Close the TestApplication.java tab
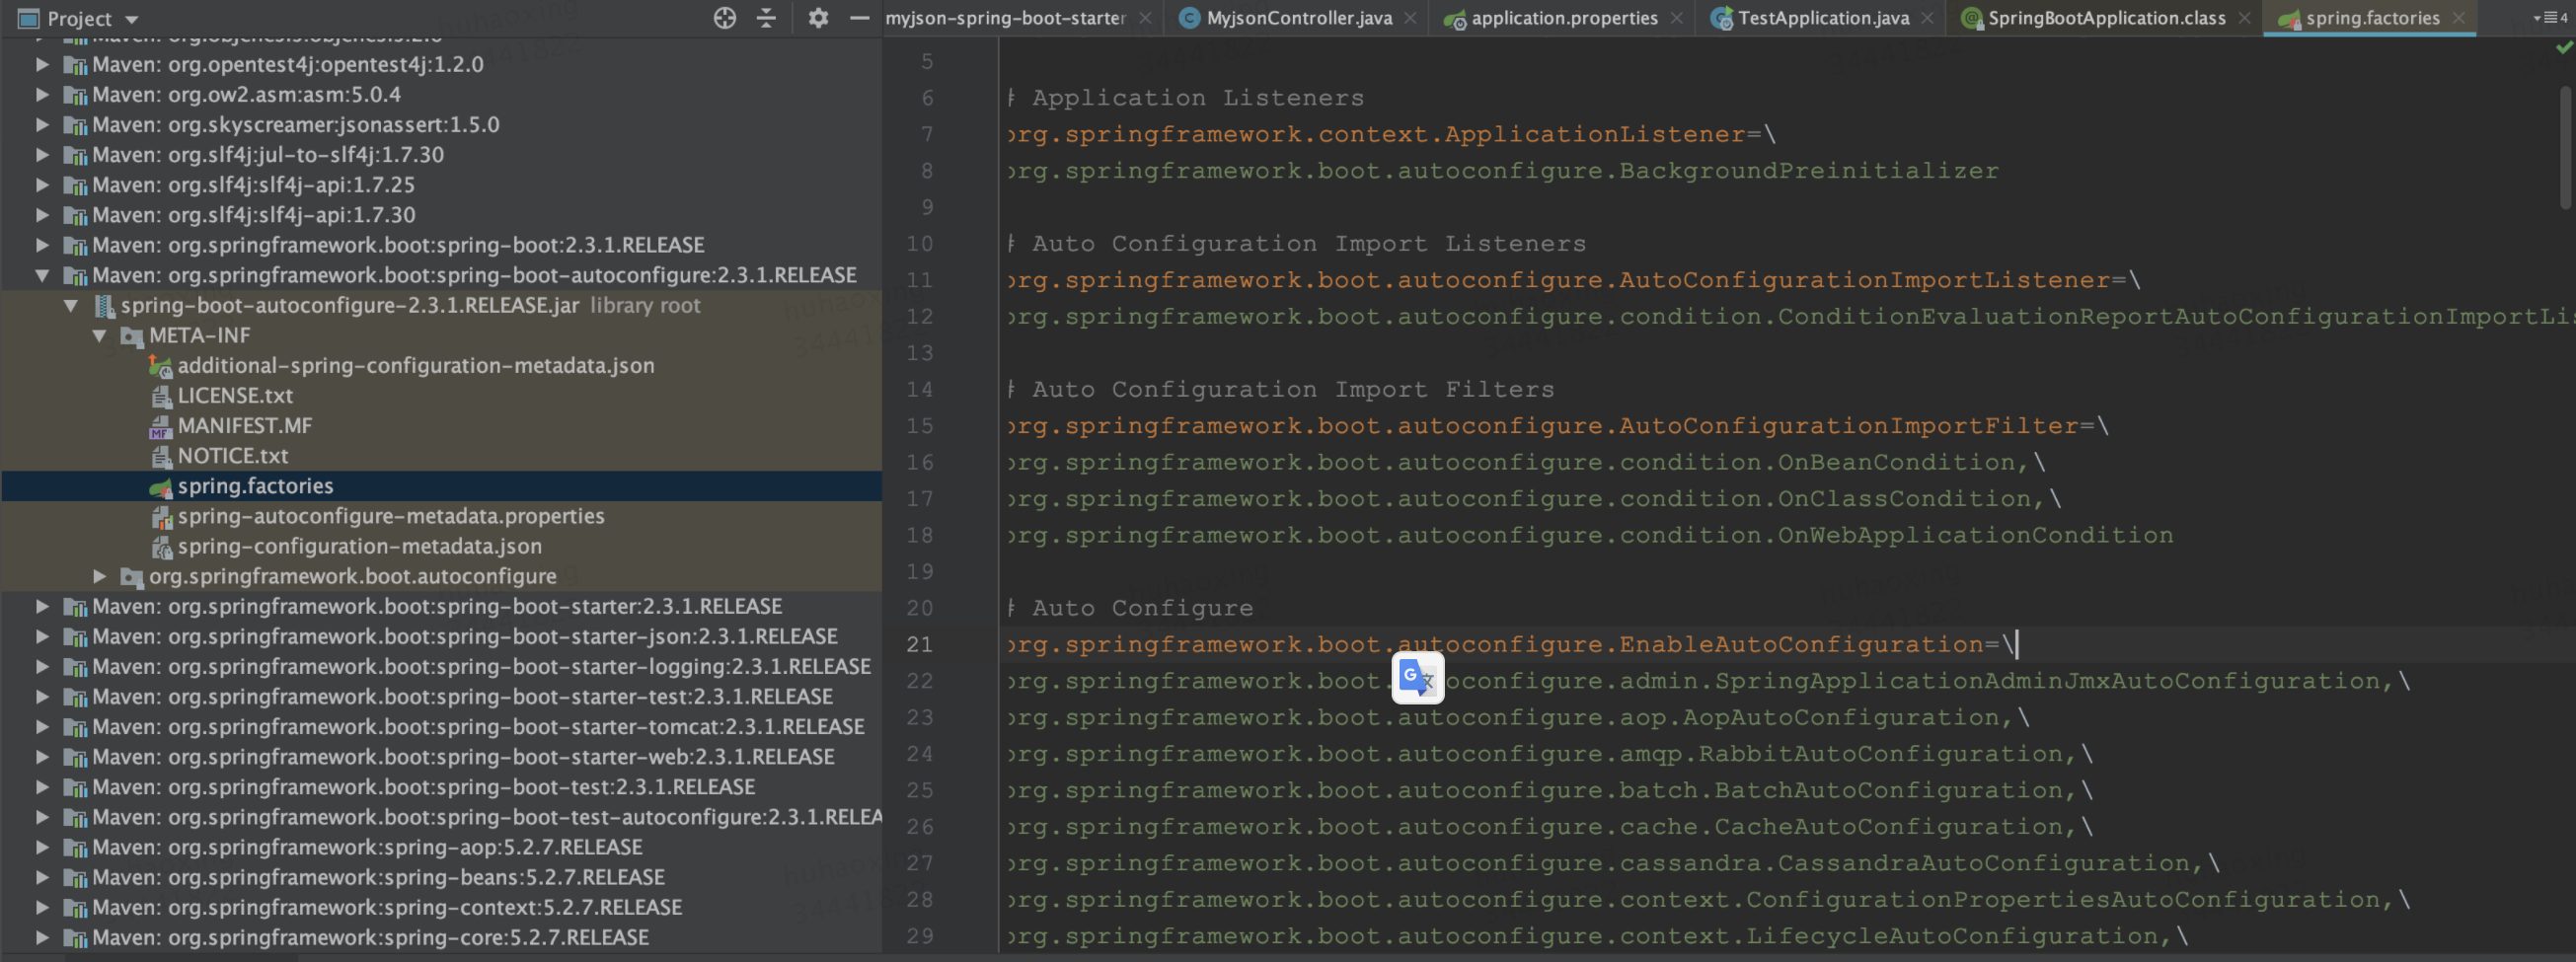2576x962 pixels. [1928, 17]
